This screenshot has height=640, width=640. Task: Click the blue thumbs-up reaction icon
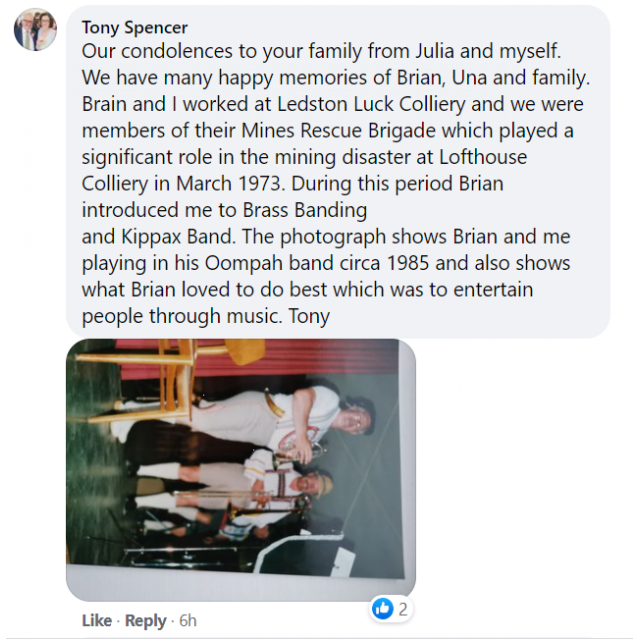(x=383, y=609)
